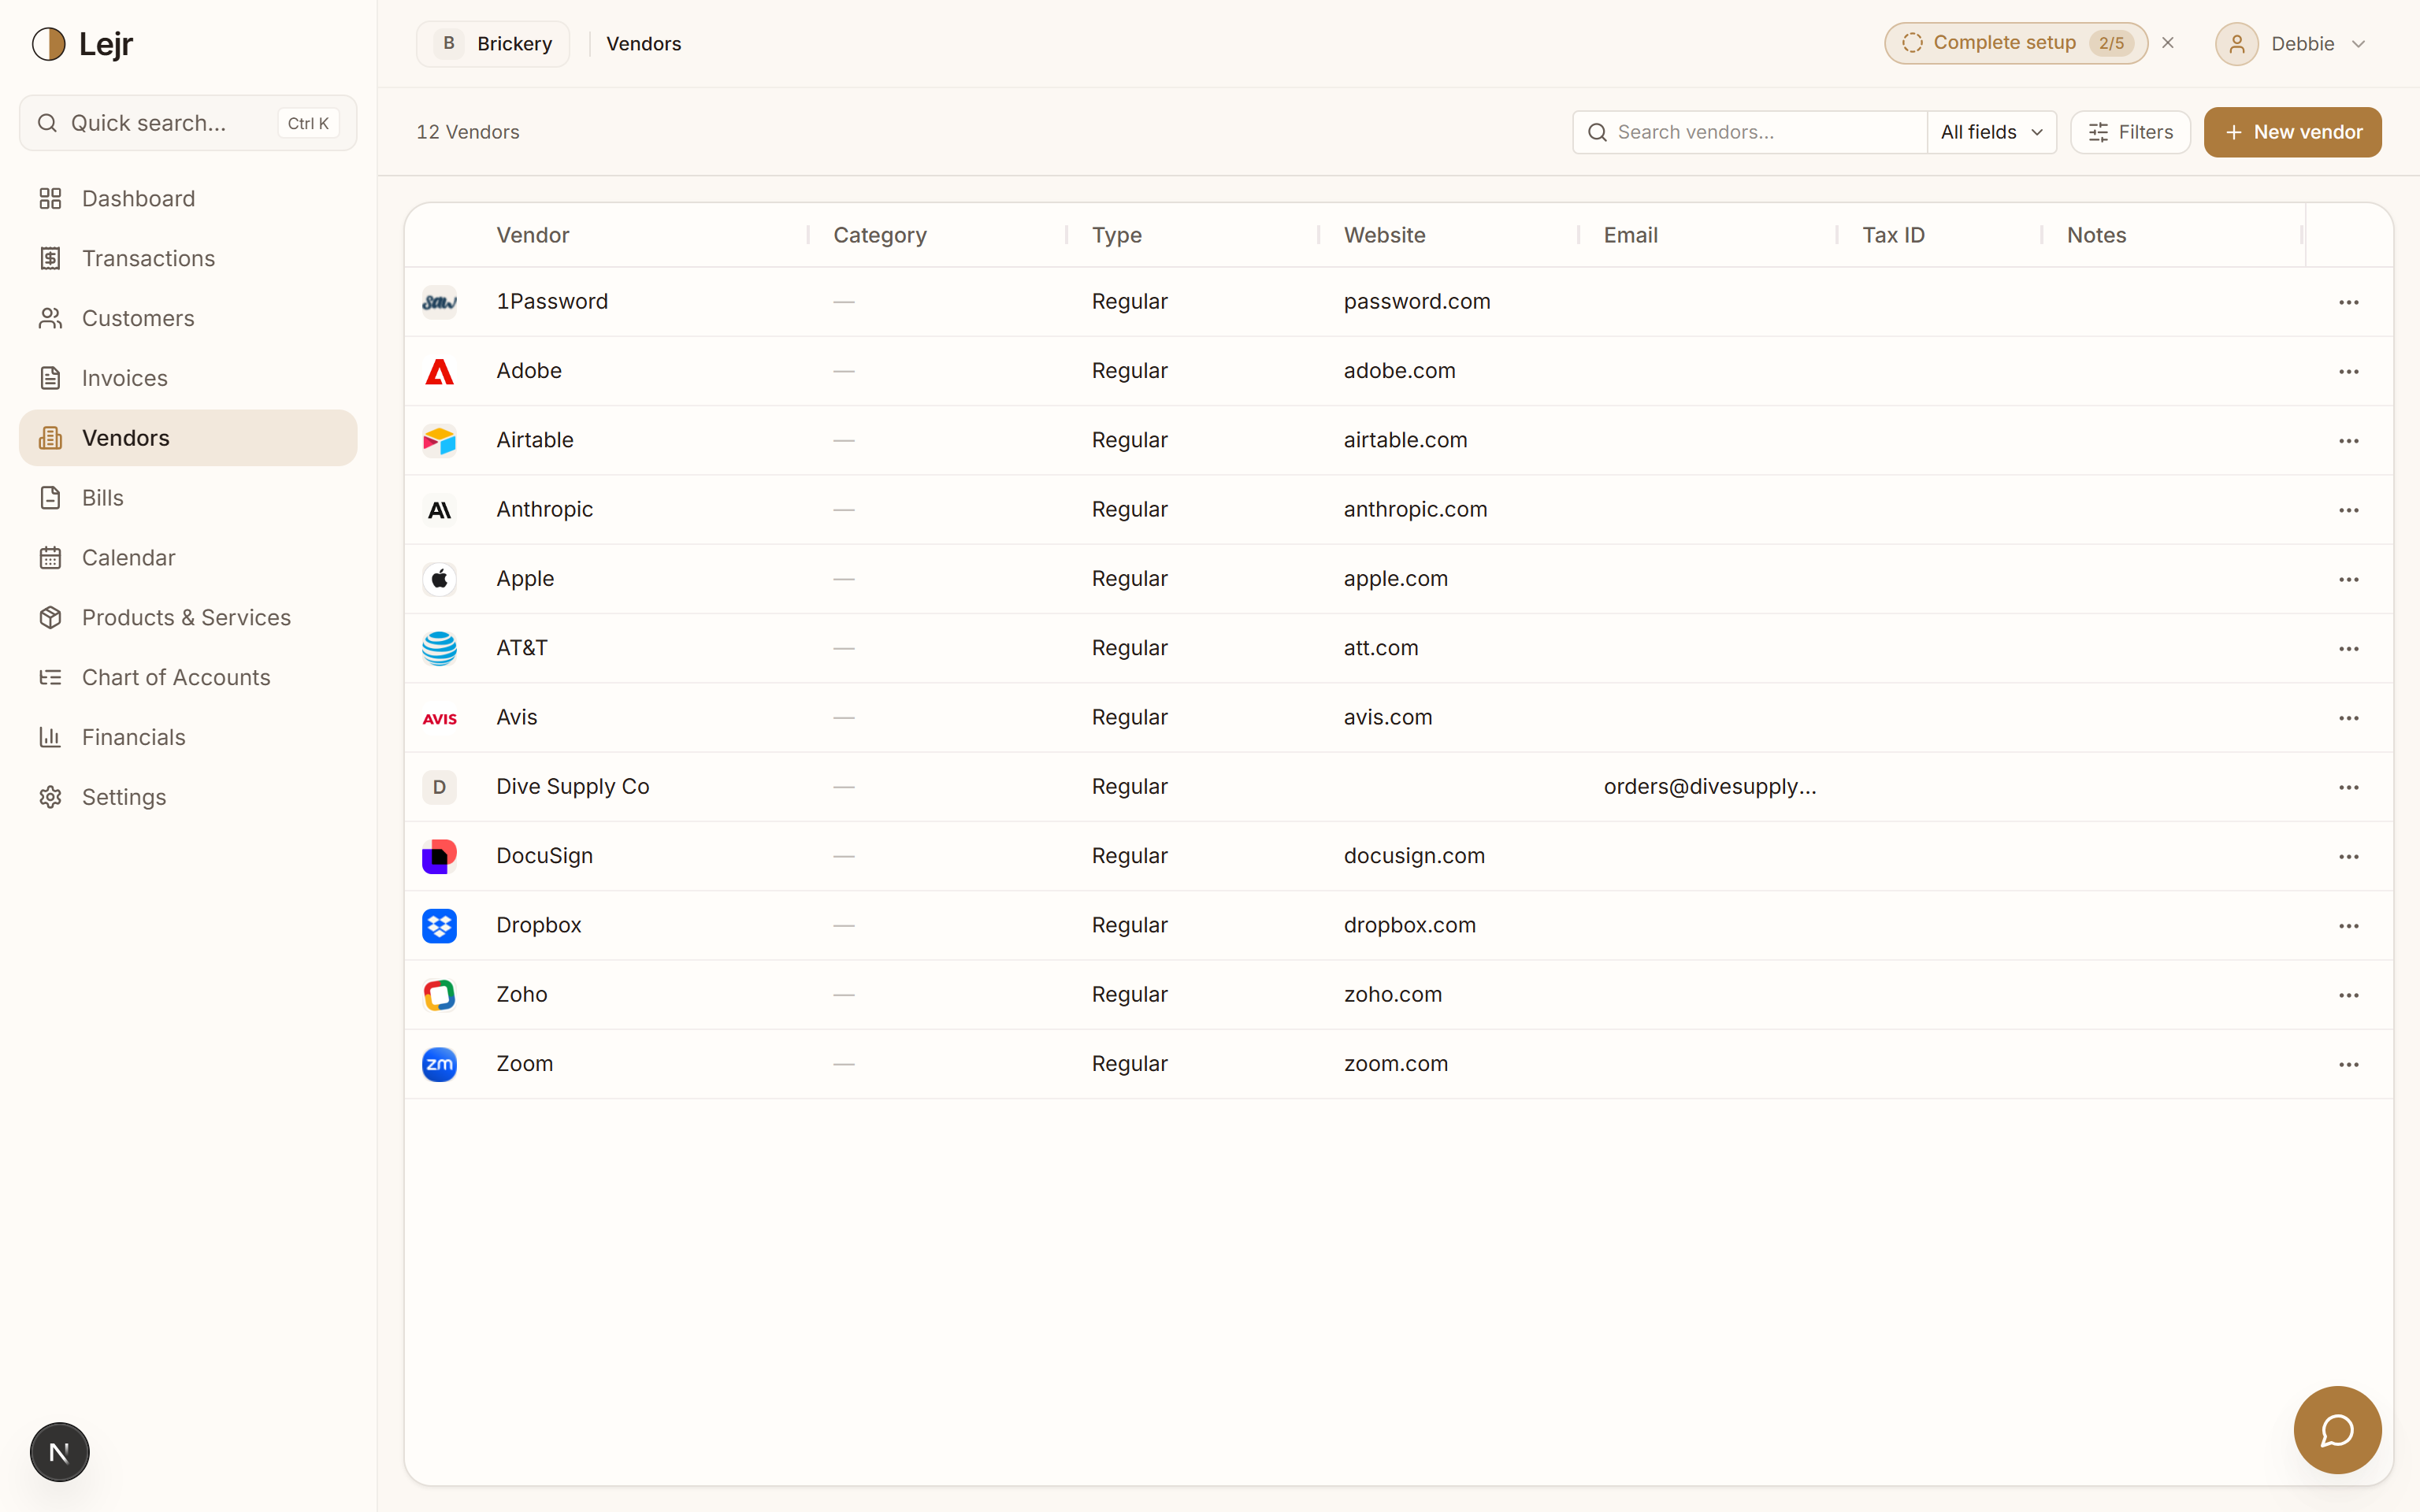The width and height of the screenshot is (2420, 1512).
Task: Open the Dashboard page
Action: [x=188, y=198]
